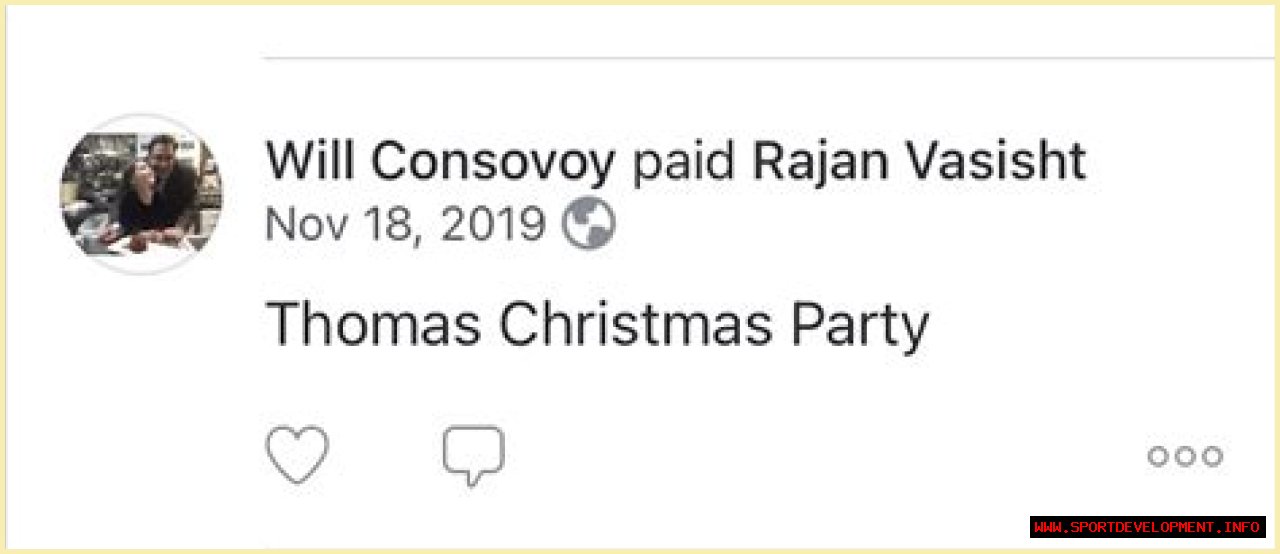Click the surname "Consovoy" in the header

[x=493, y=162]
